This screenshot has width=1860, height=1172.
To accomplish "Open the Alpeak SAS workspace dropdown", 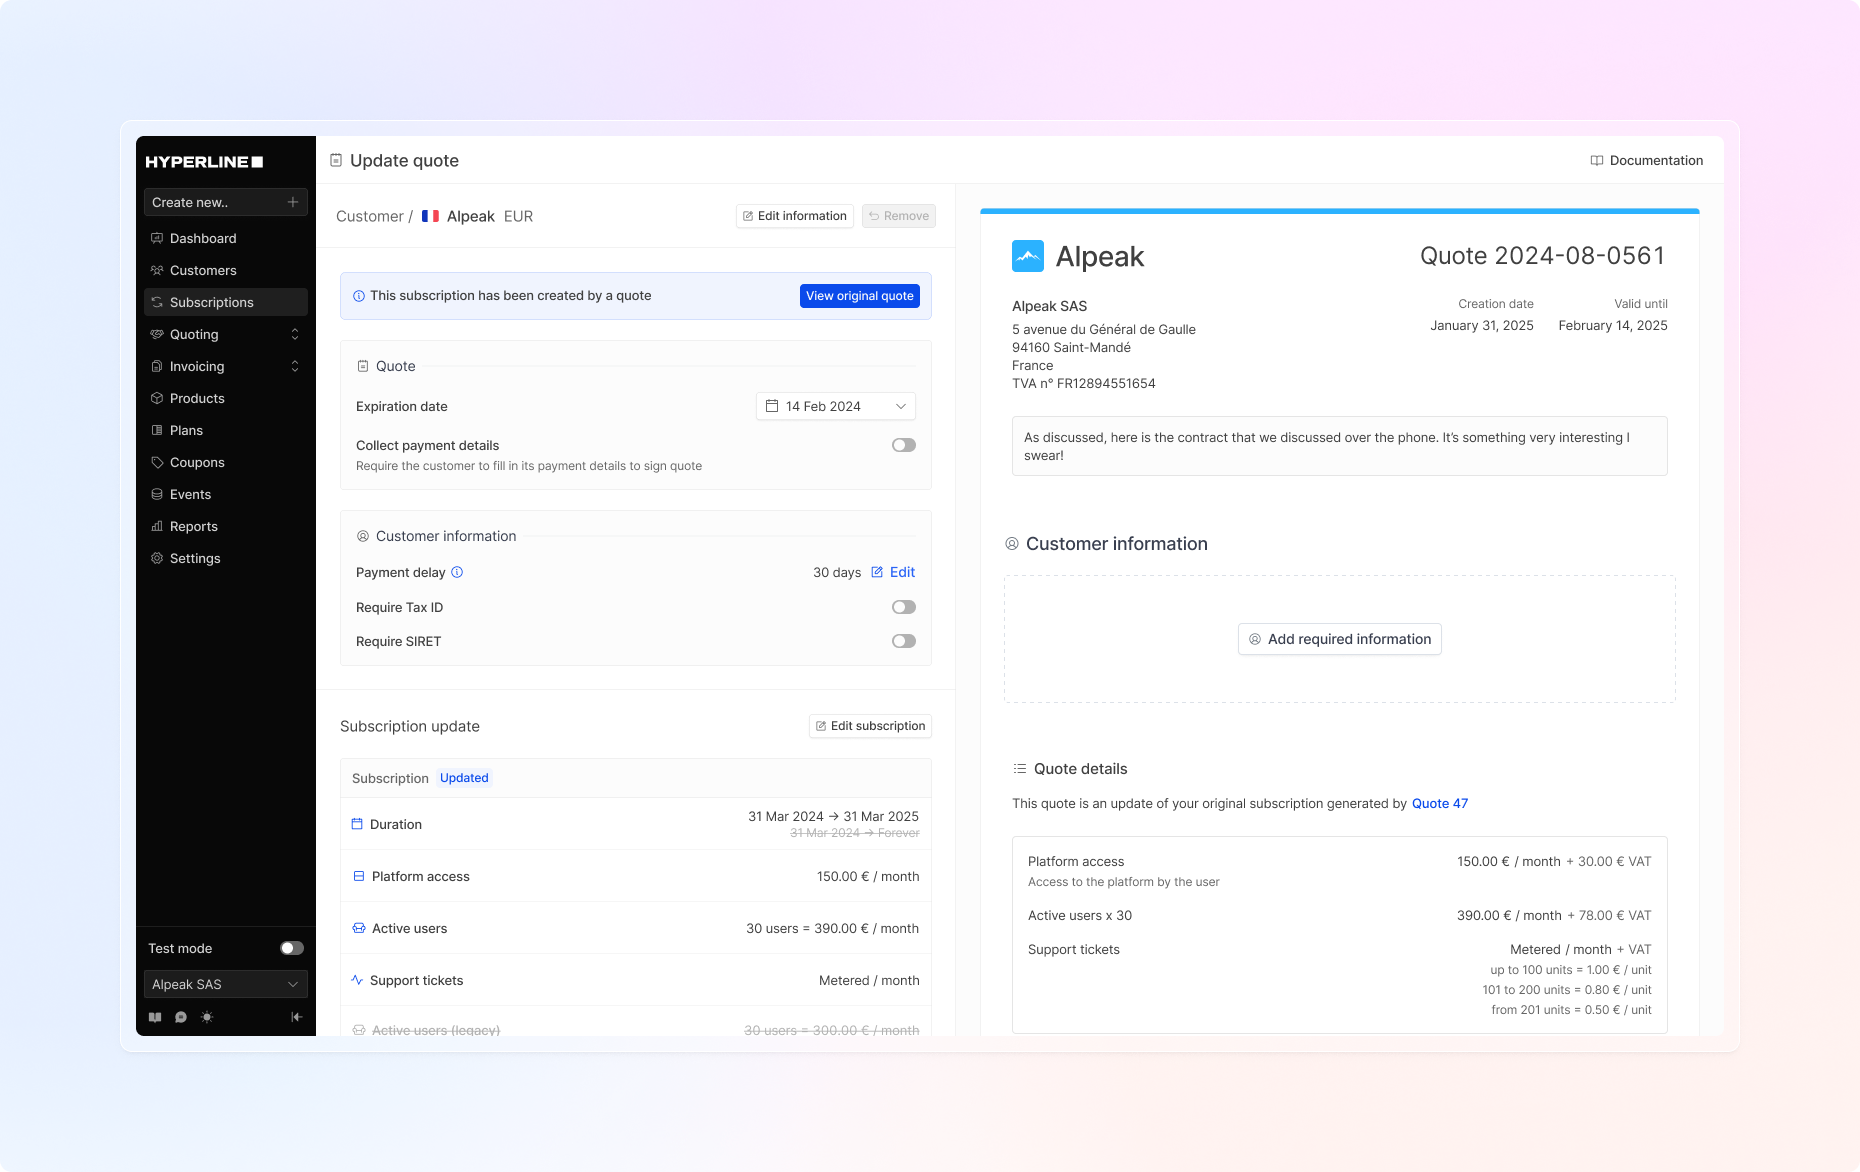I will click(226, 984).
